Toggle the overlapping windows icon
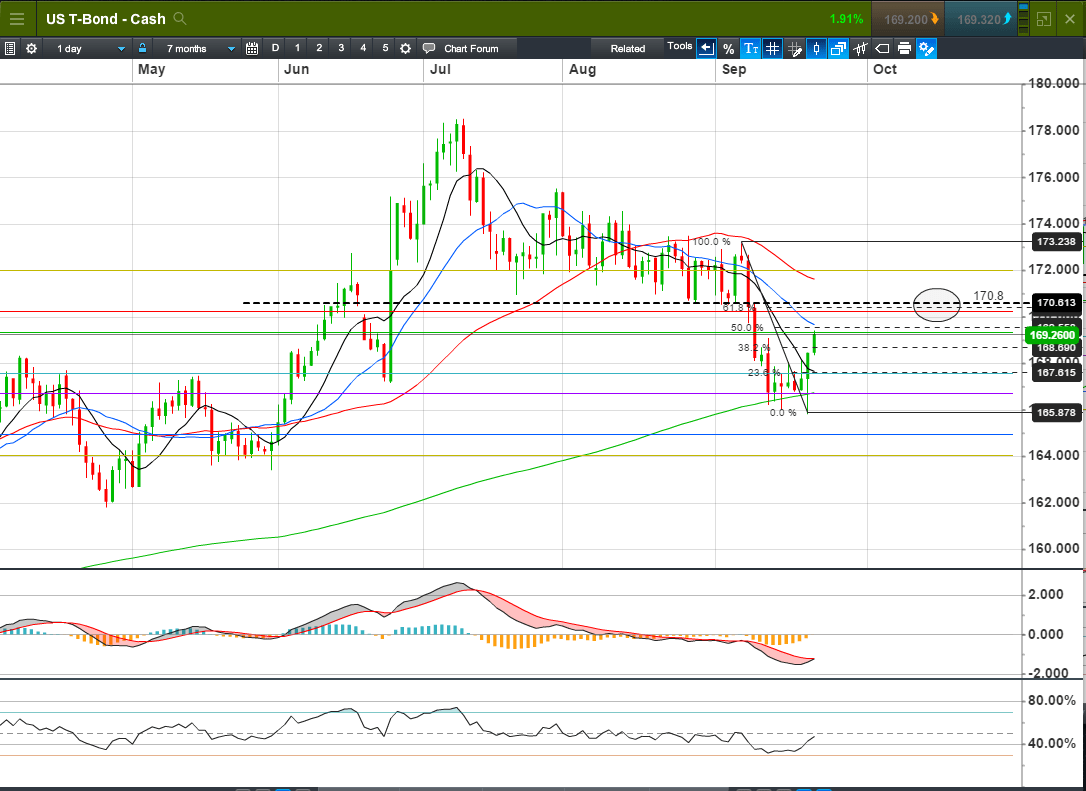Screen dimensions: 1086x791 point(838,48)
